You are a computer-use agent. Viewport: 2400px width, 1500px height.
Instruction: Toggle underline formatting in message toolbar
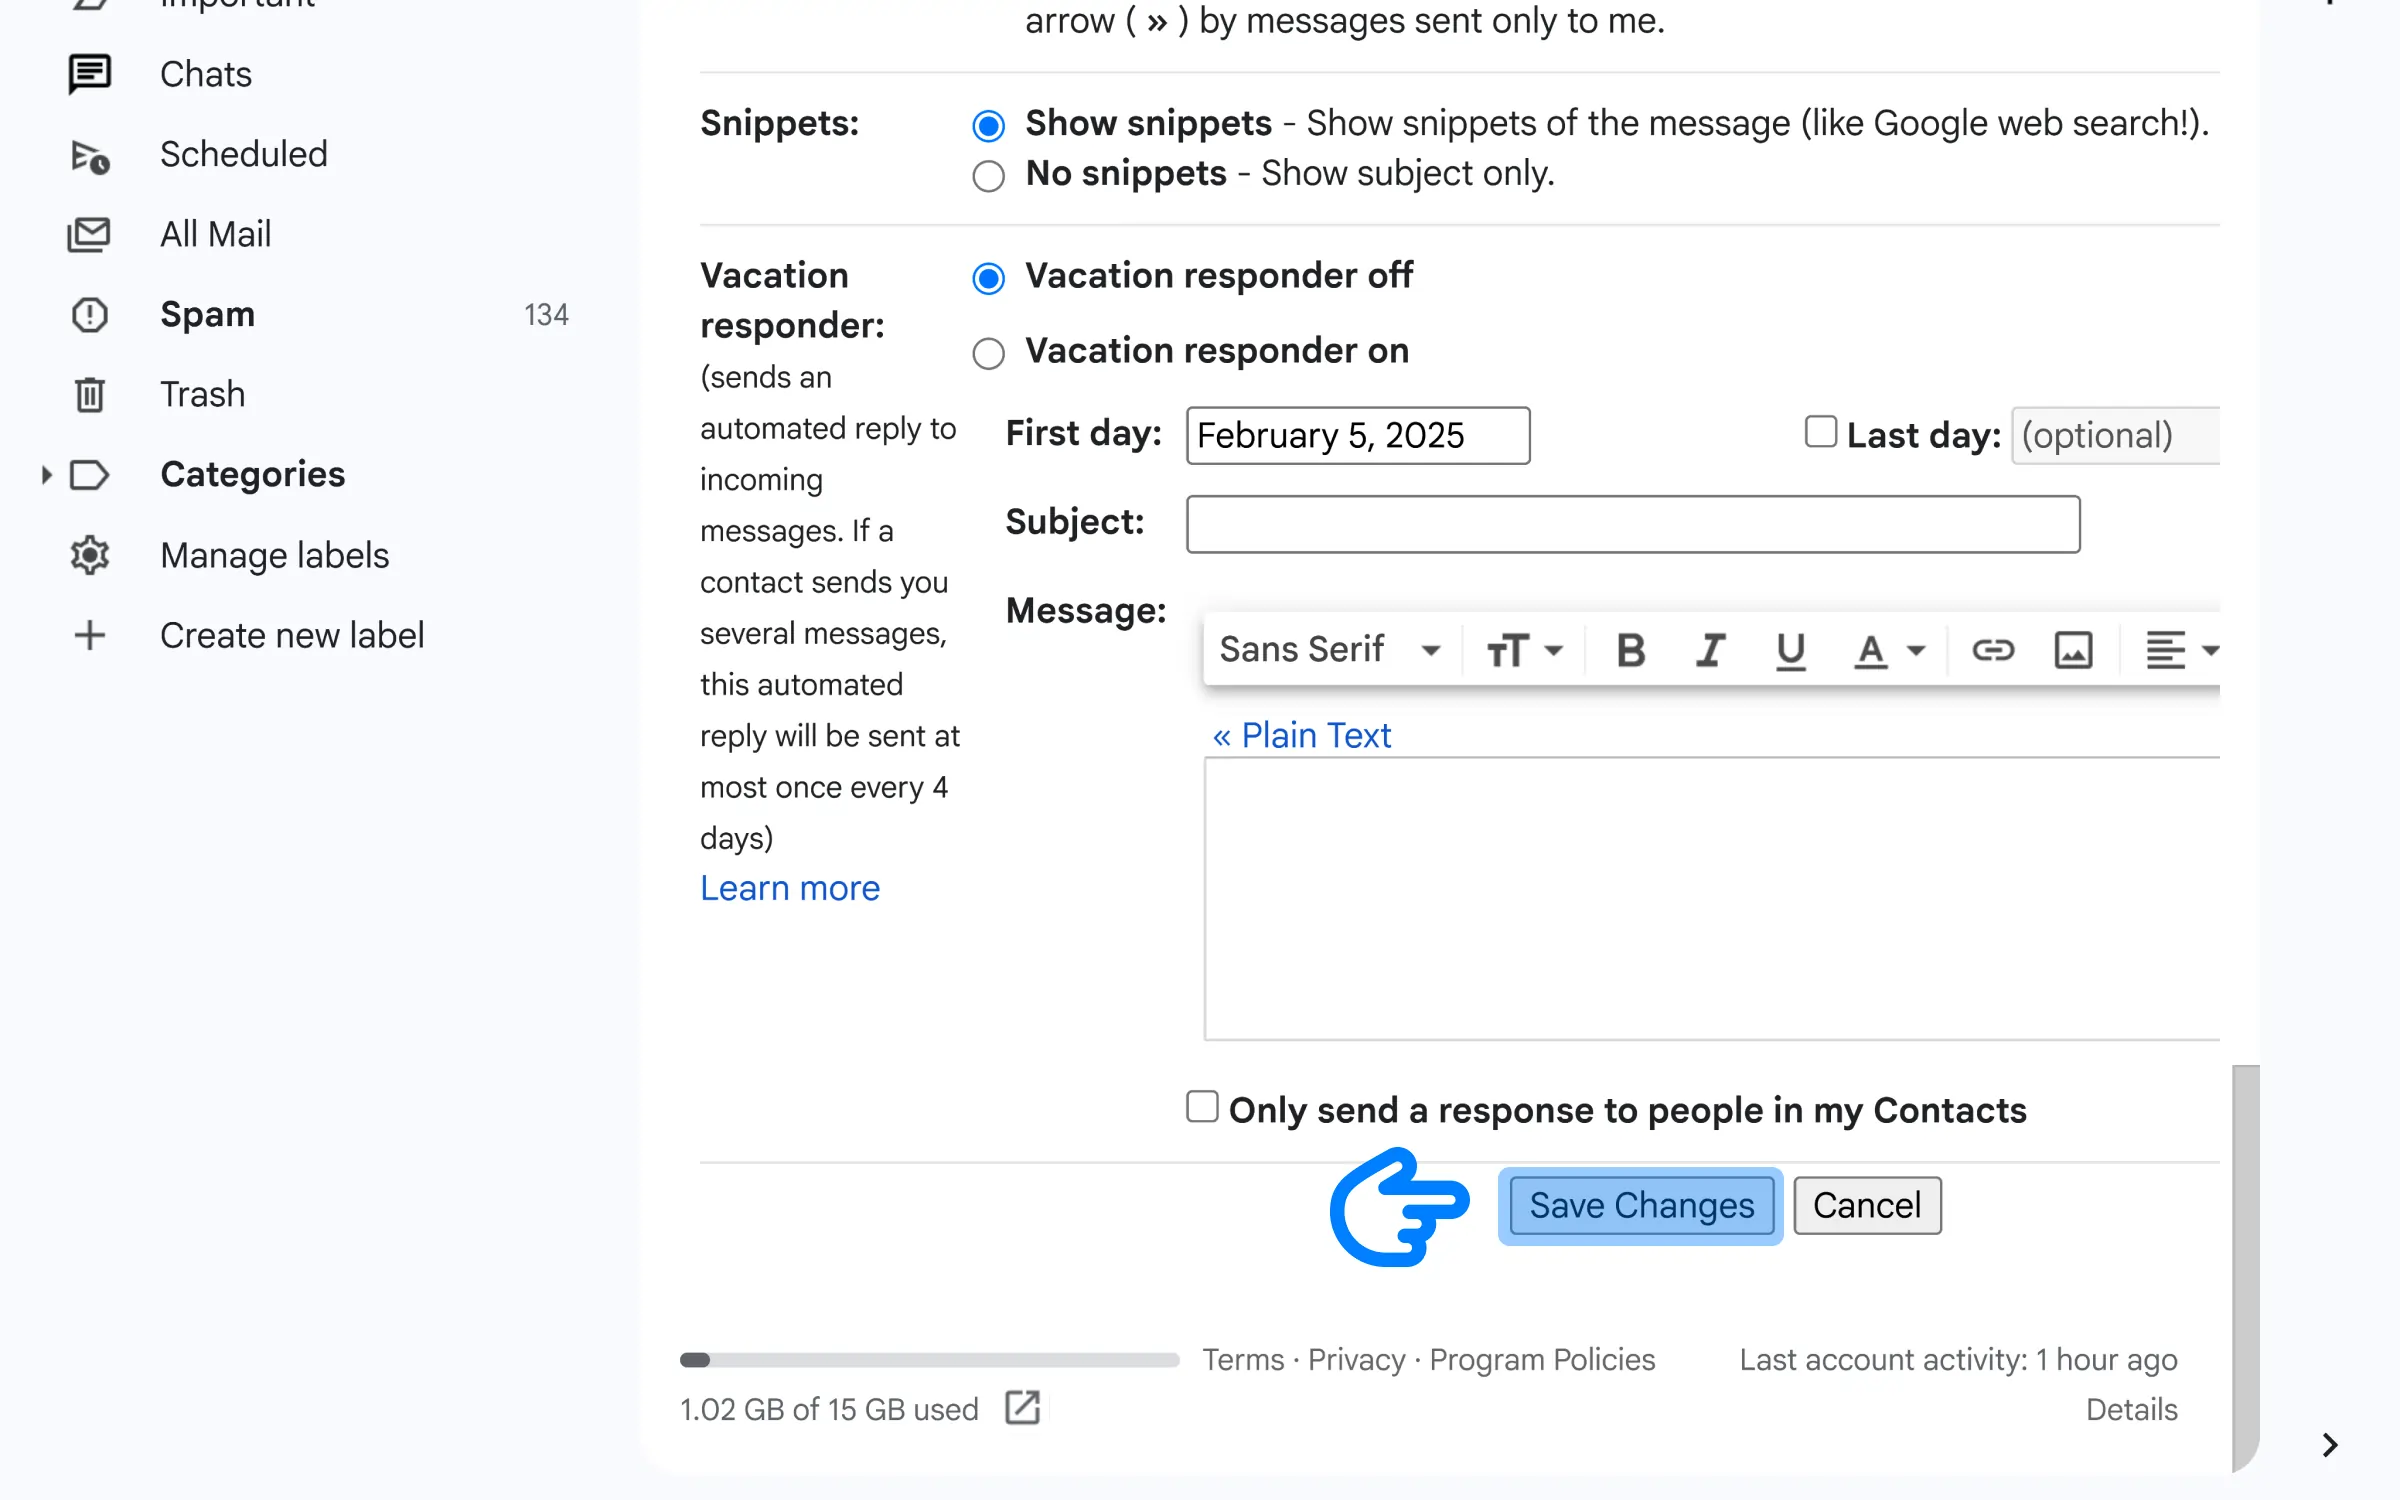click(1790, 650)
